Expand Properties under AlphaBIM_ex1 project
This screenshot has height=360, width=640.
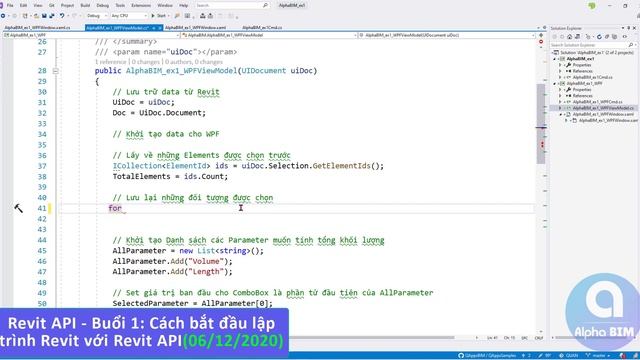pos(560,65)
